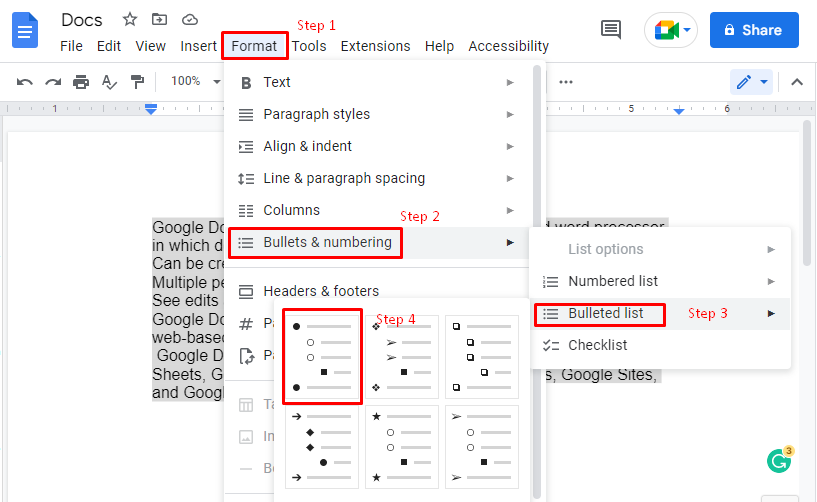This screenshot has width=817, height=502.
Task: Click the Undo arrow icon
Action: pyautogui.click(x=24, y=82)
